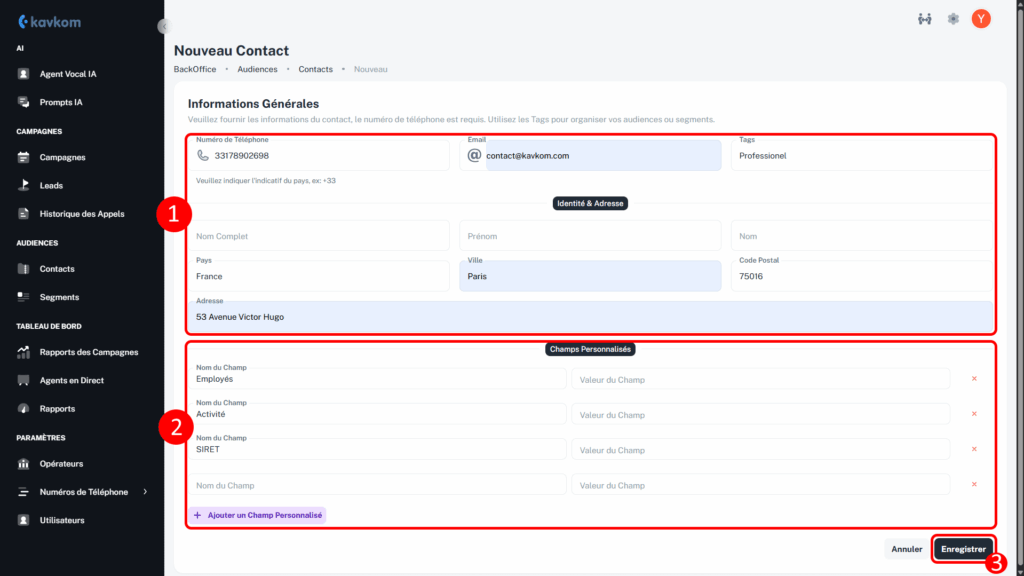
Task: Click the Nom Complet input field
Action: [322, 236]
